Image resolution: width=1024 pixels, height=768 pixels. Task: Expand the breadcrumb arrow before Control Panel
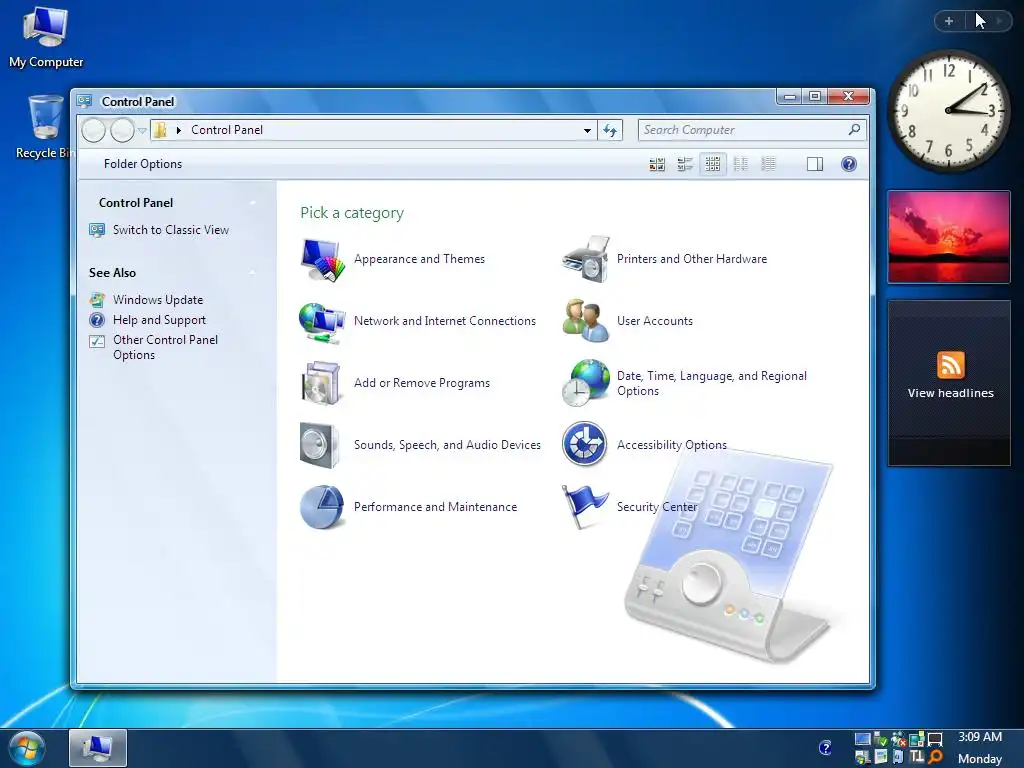(178, 131)
